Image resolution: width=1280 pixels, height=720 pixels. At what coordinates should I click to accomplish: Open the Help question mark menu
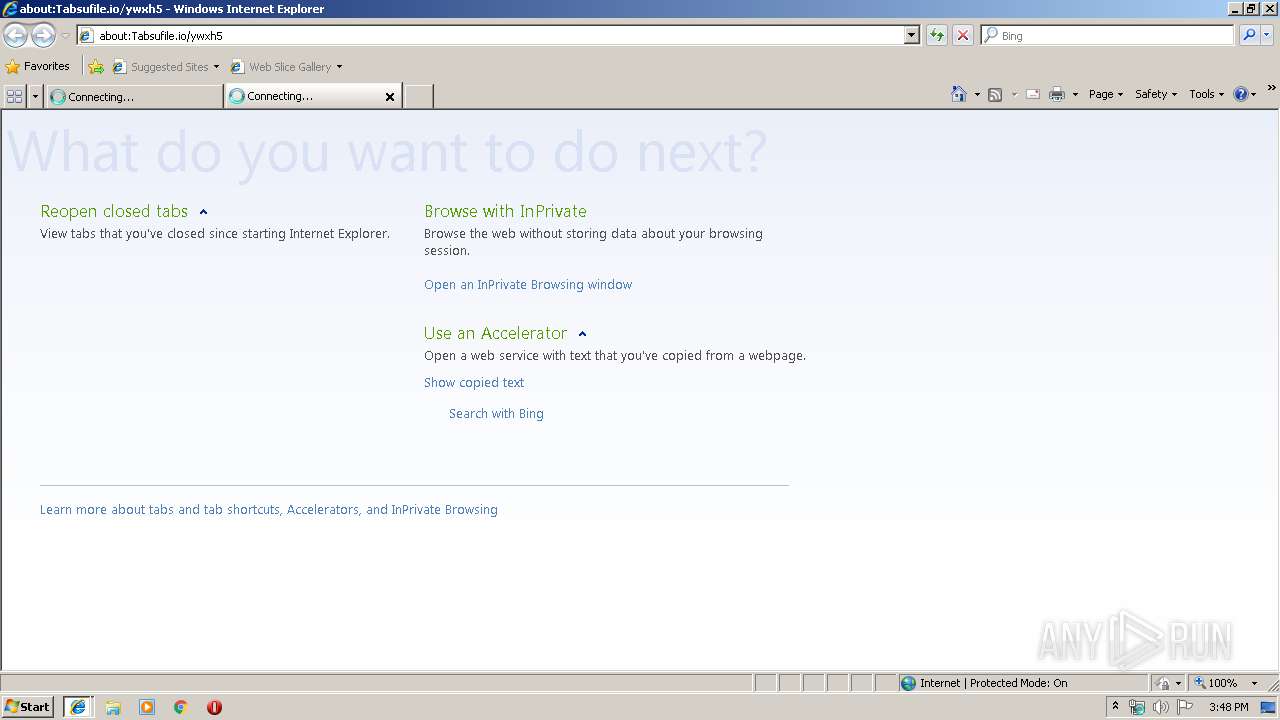pyautogui.click(x=1245, y=94)
